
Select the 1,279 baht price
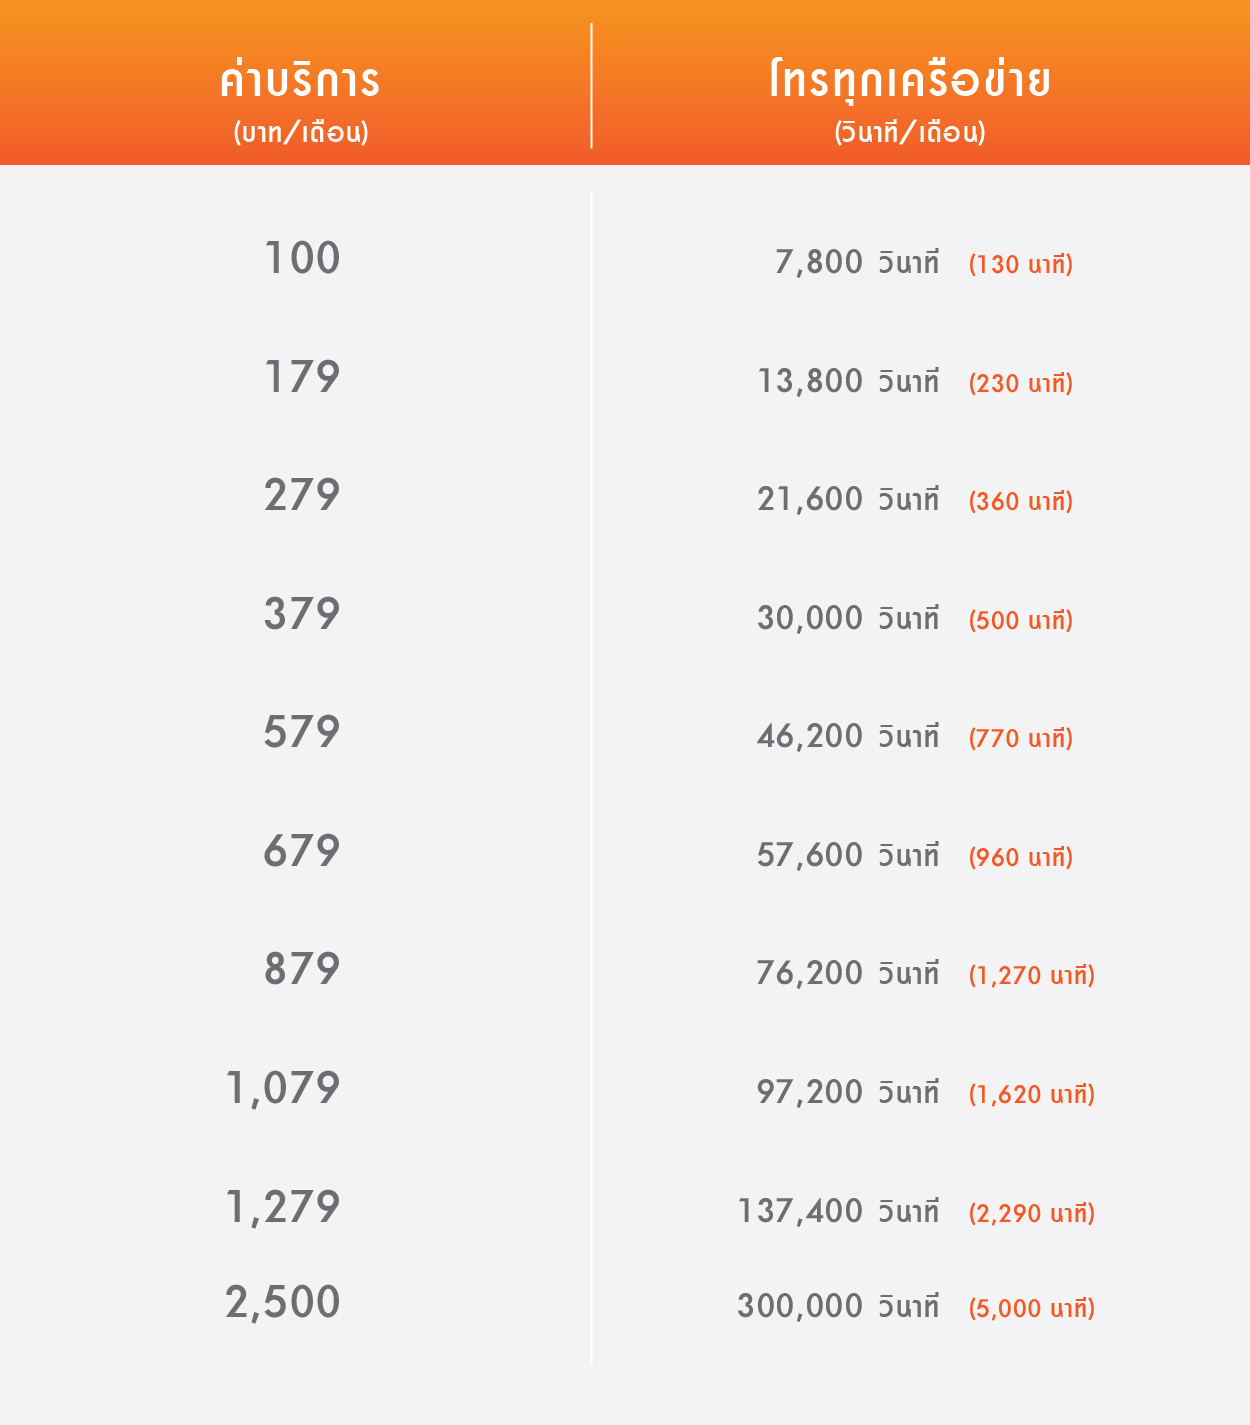click(283, 1208)
